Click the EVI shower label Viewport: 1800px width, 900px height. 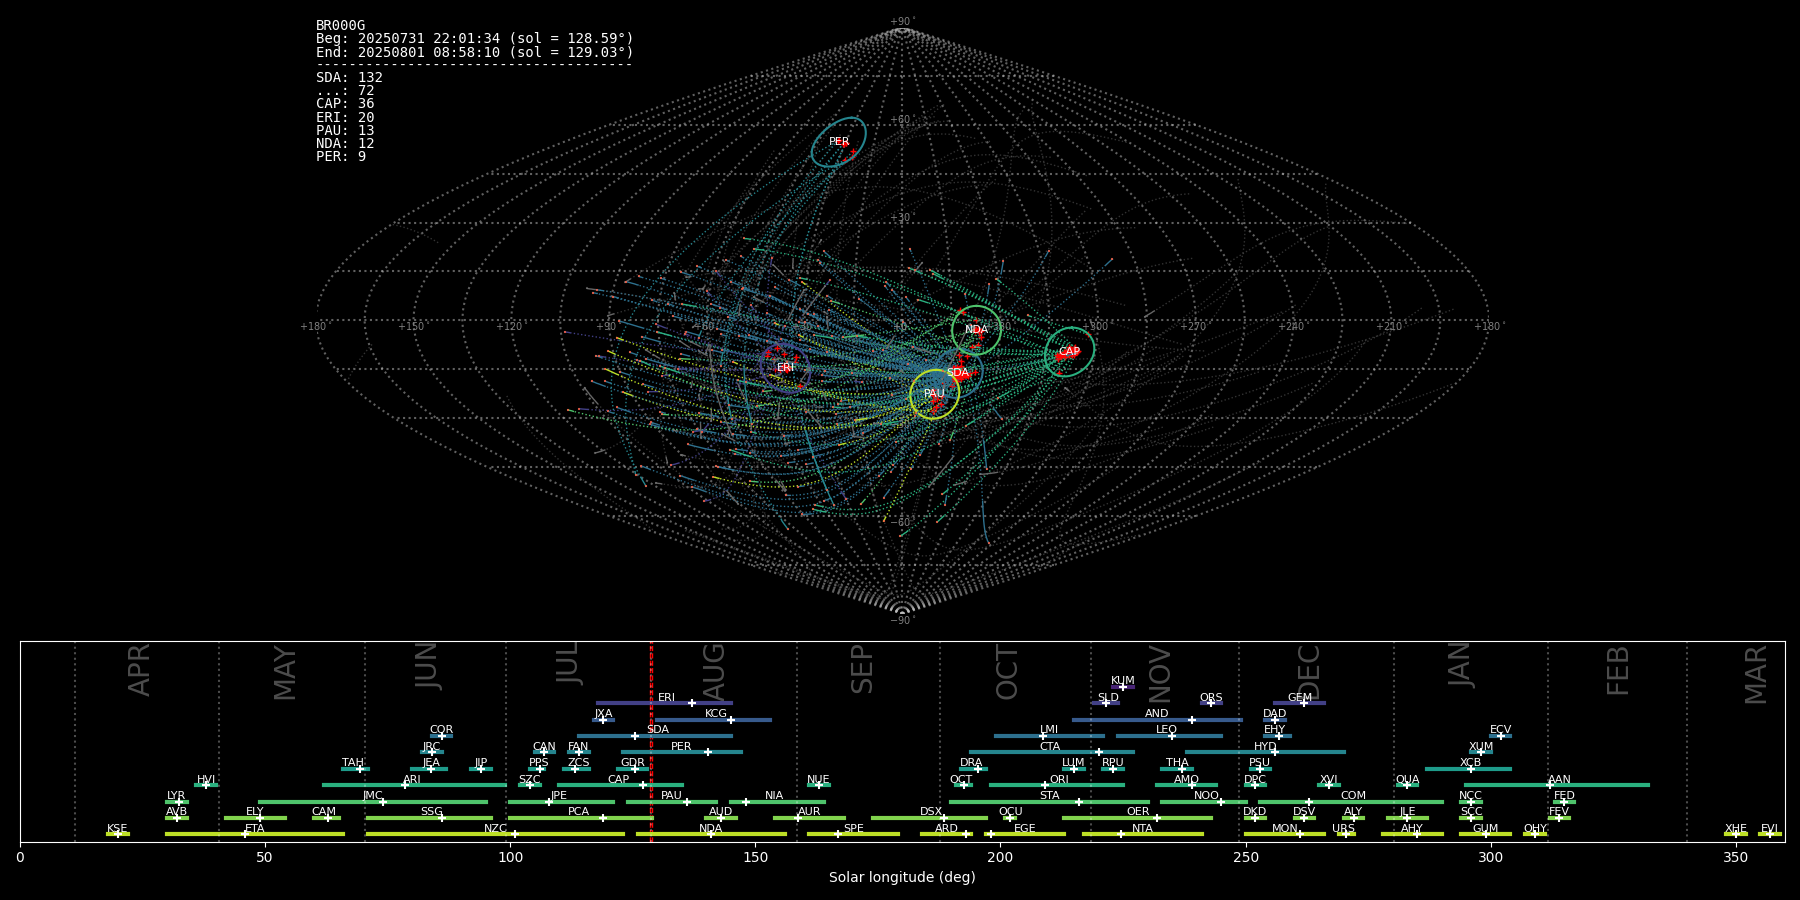tap(1769, 829)
